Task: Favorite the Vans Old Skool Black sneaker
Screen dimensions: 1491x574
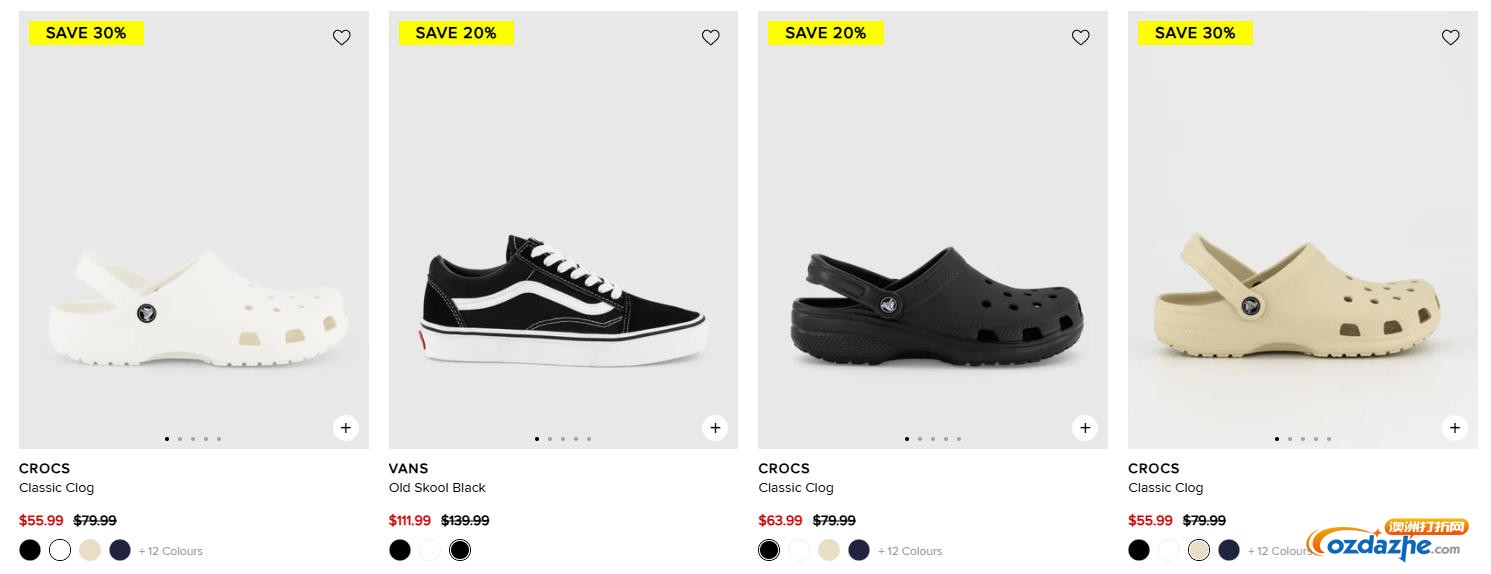Action: pyautogui.click(x=711, y=37)
